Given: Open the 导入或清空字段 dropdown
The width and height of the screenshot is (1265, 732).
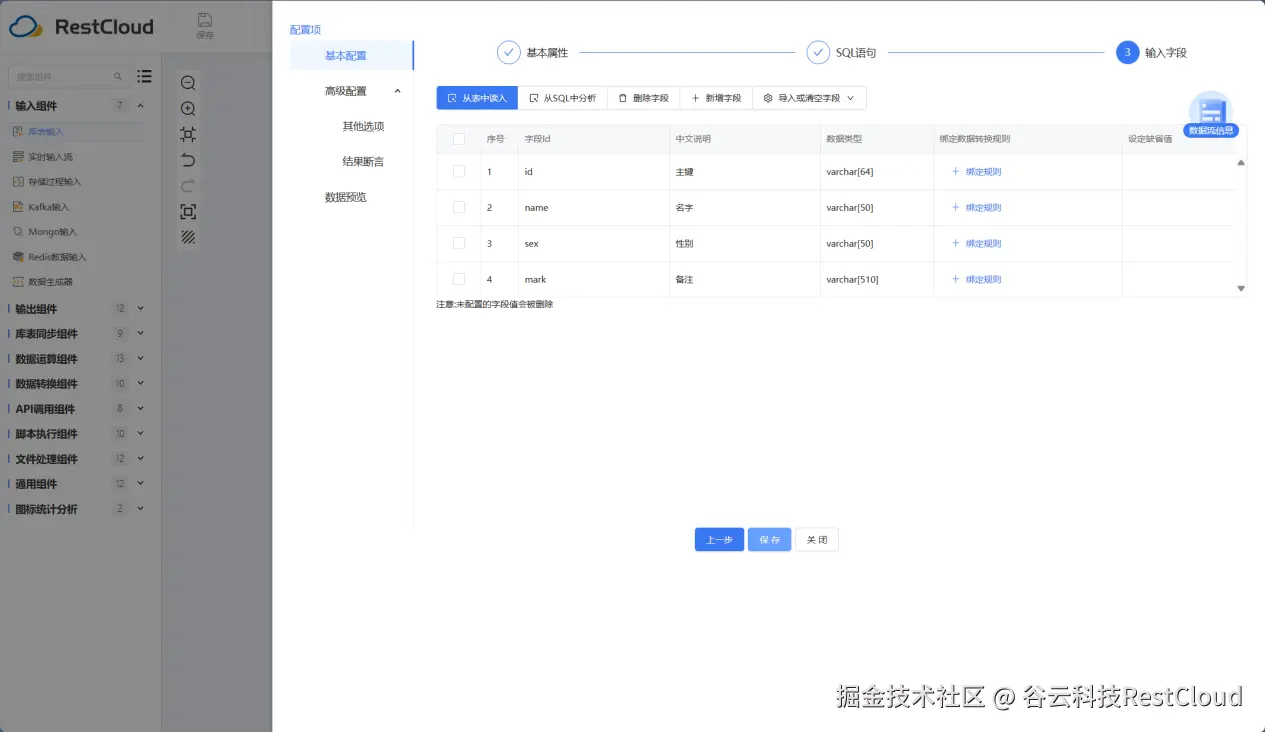Looking at the screenshot, I should [809, 98].
